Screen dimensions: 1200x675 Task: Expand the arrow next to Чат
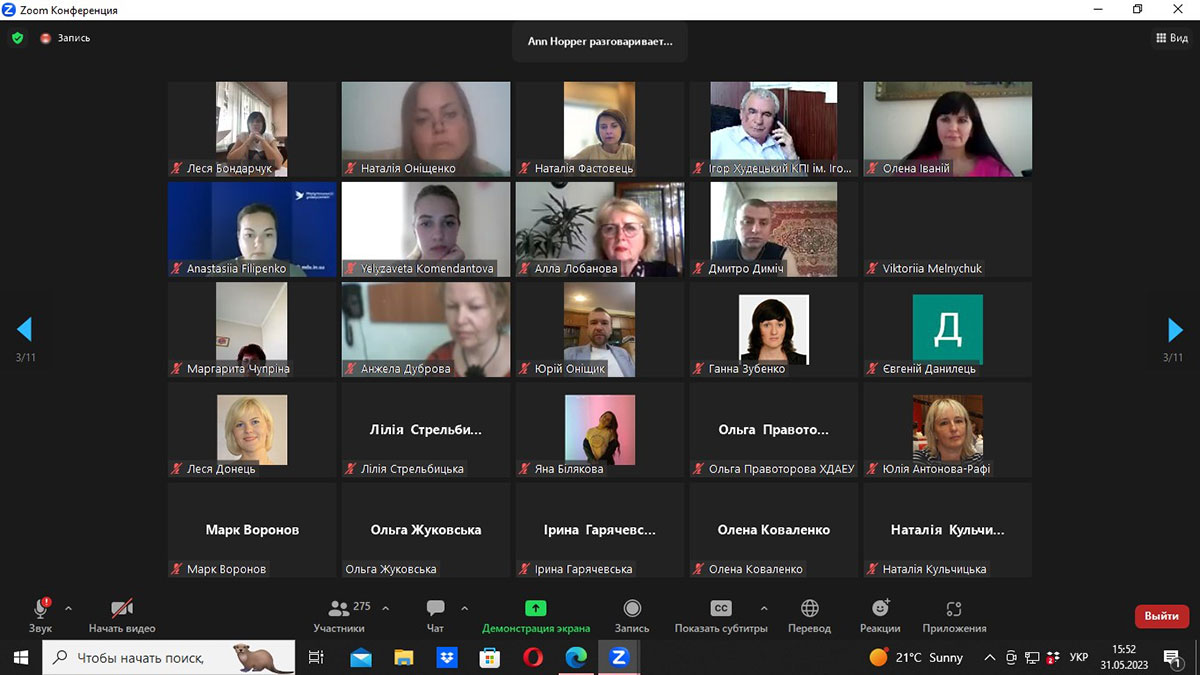pos(464,607)
